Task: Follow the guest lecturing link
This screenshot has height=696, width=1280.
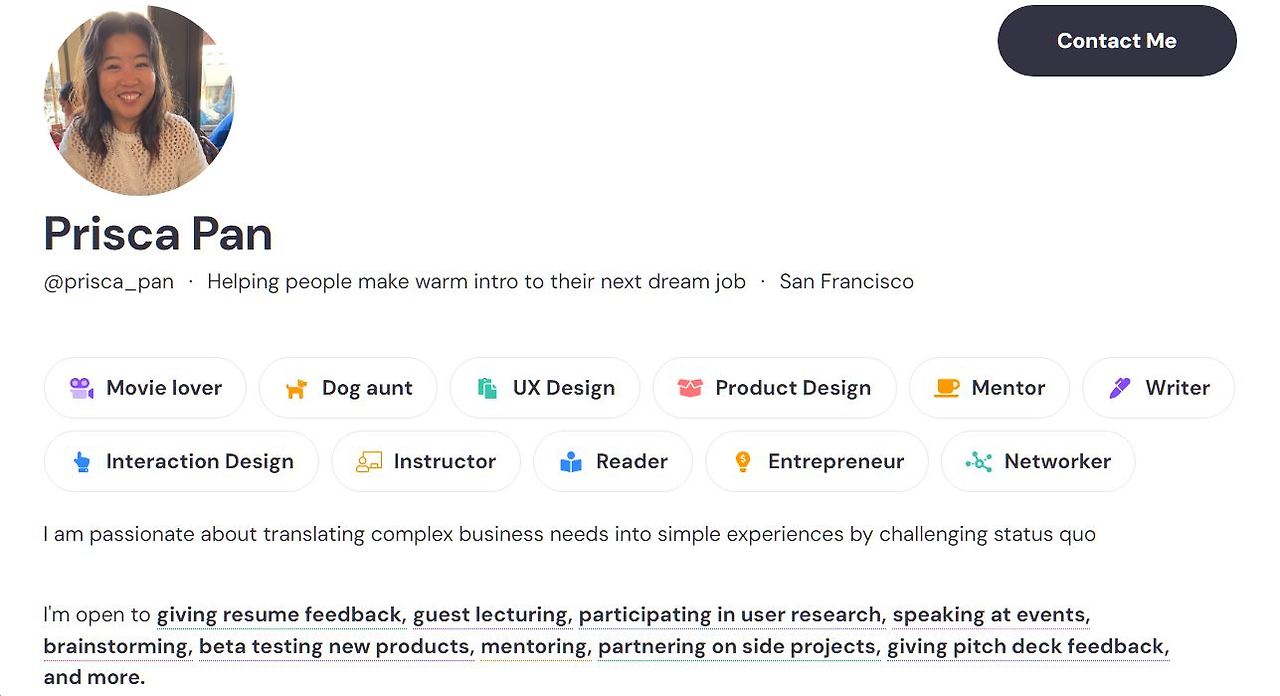Action: [490, 615]
